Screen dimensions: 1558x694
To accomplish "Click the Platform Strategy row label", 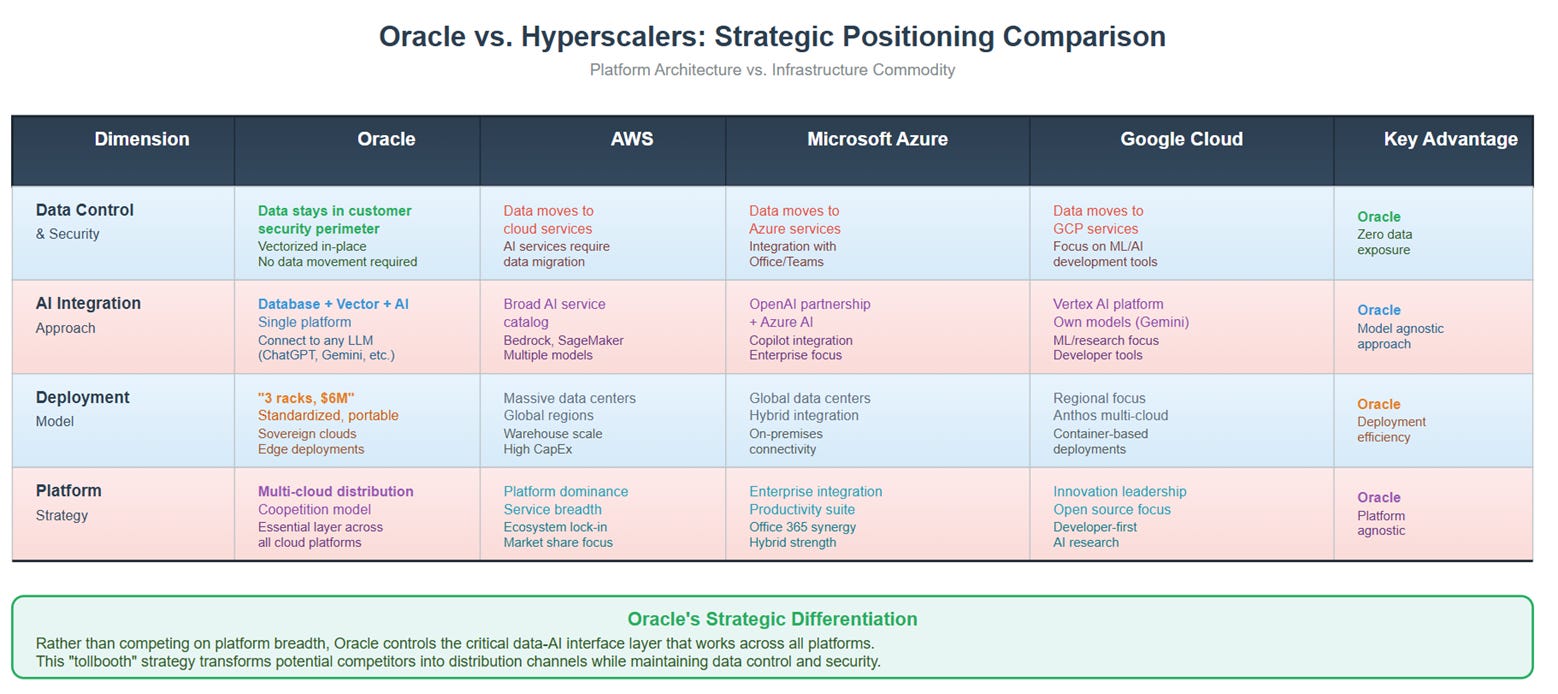I will pyautogui.click(x=68, y=502).
